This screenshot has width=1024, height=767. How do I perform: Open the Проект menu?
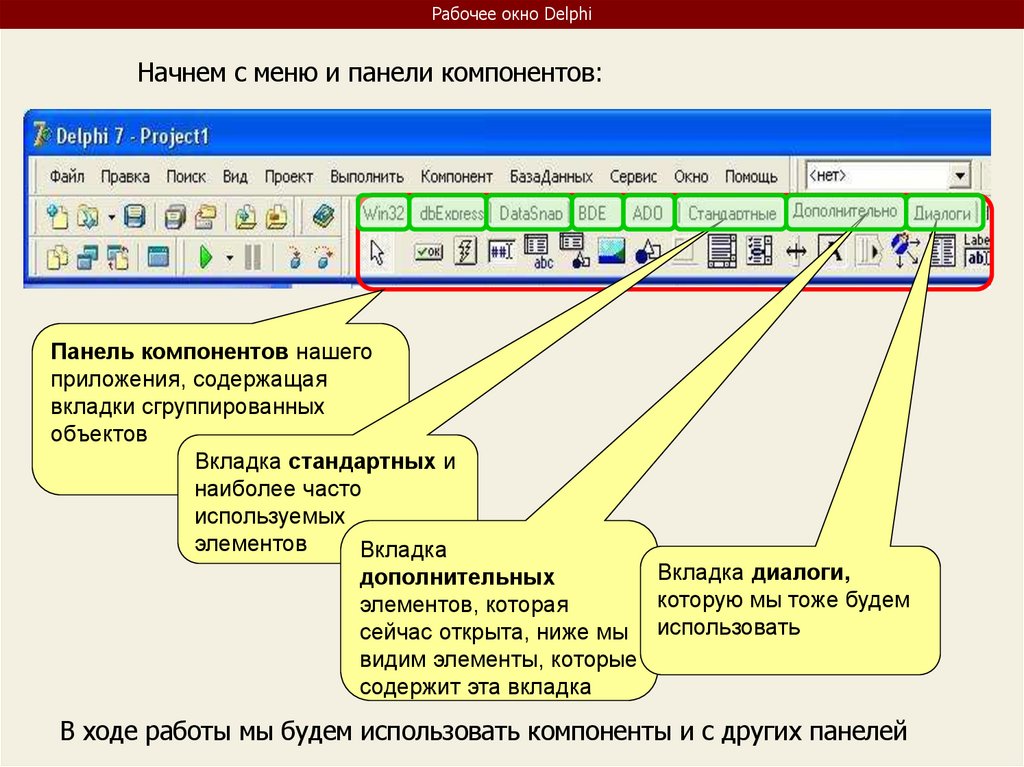(x=288, y=176)
